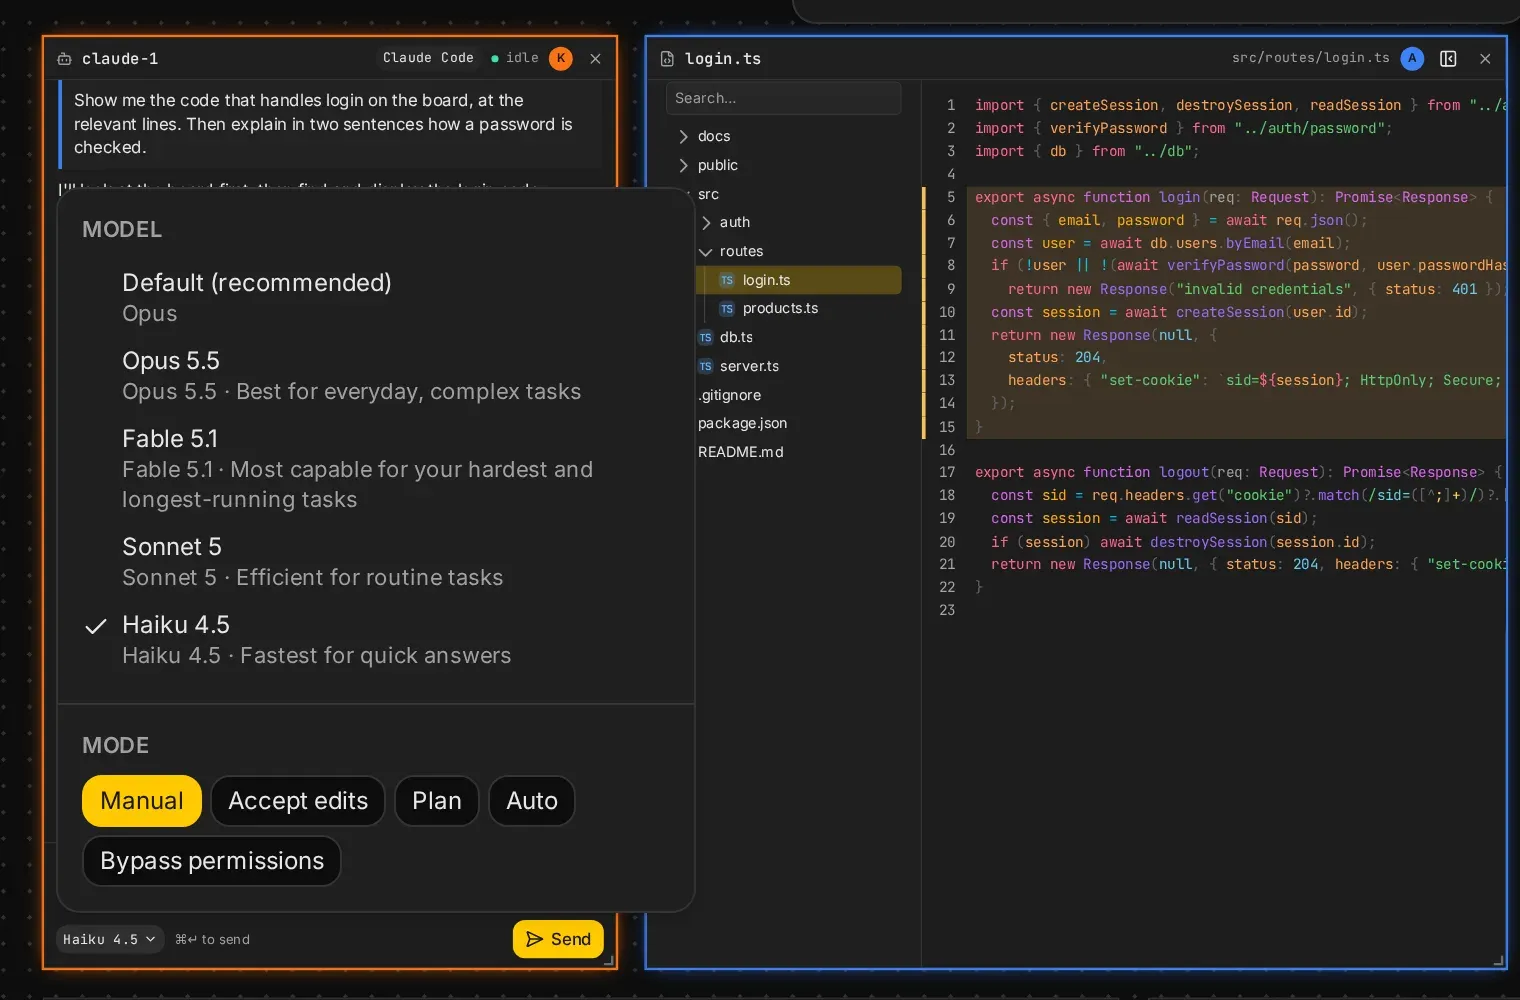Click the file Search field
The height and width of the screenshot is (1000, 1520).
[784, 98]
